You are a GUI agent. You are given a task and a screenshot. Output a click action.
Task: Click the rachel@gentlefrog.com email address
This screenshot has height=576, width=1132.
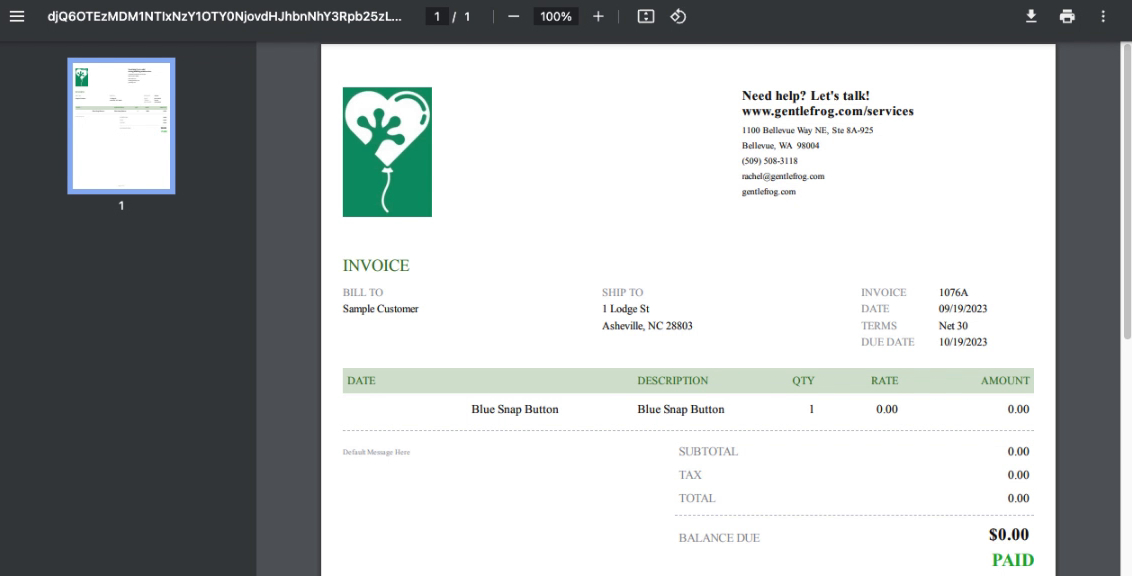coord(783,176)
